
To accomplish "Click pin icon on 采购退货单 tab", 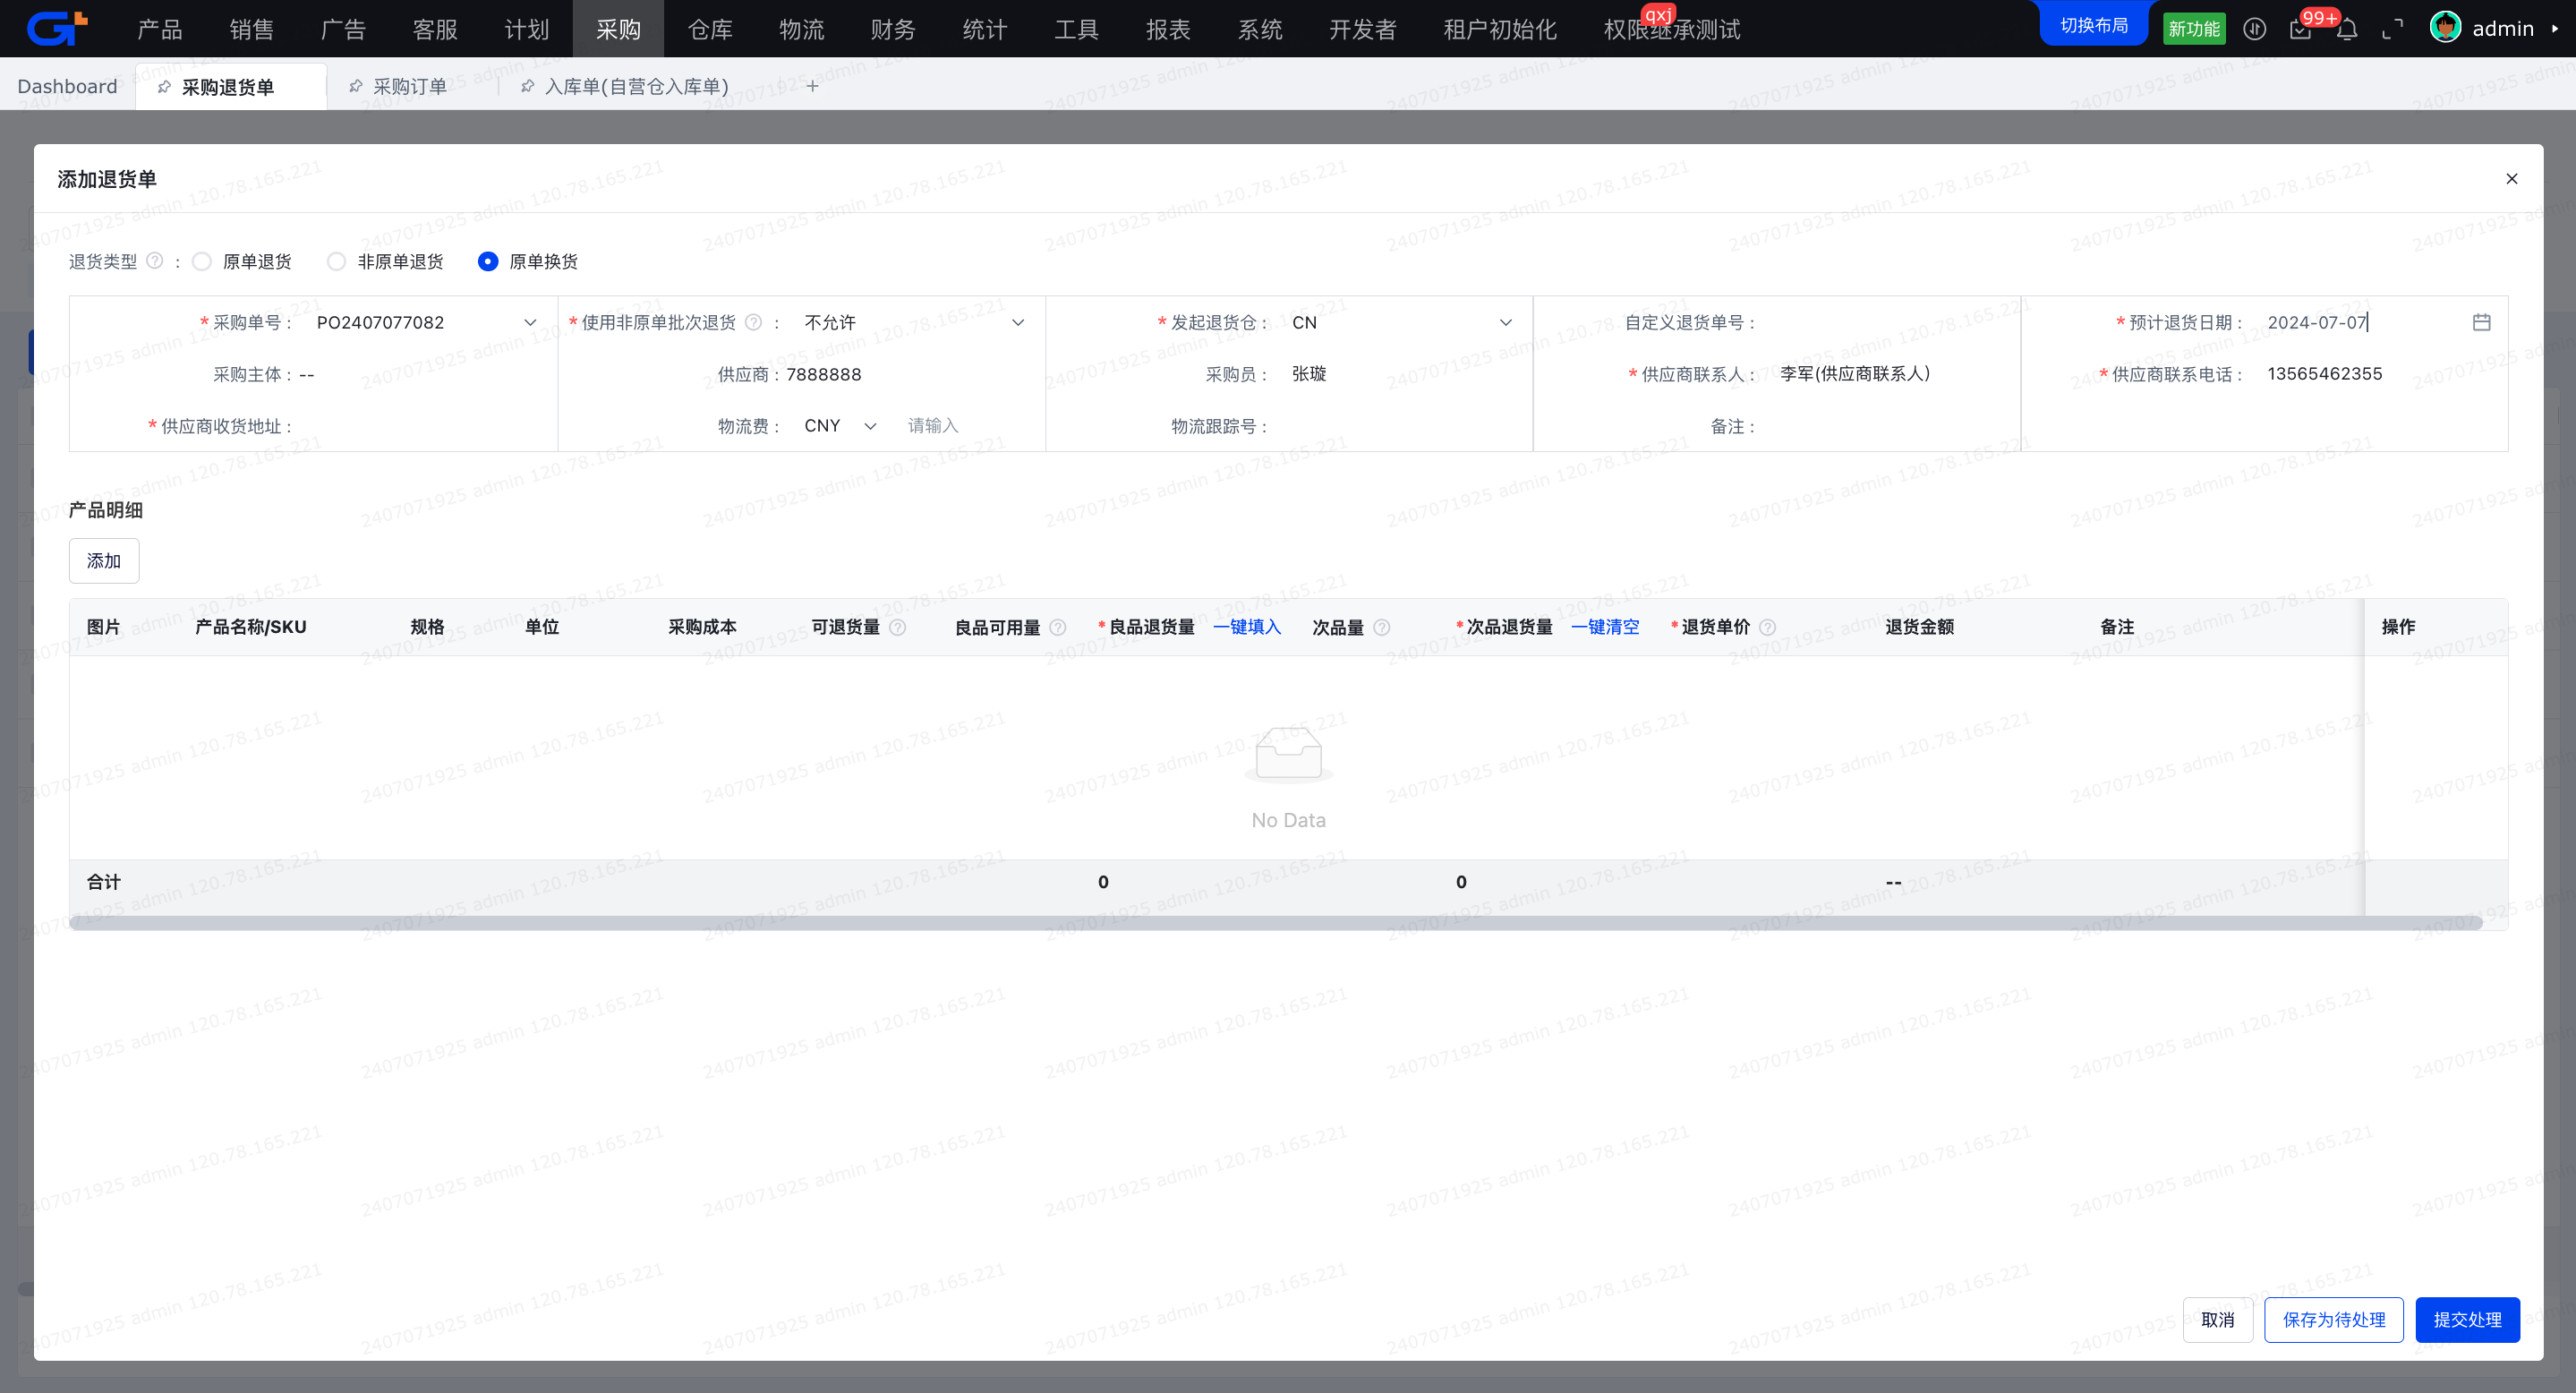I will pos(164,87).
